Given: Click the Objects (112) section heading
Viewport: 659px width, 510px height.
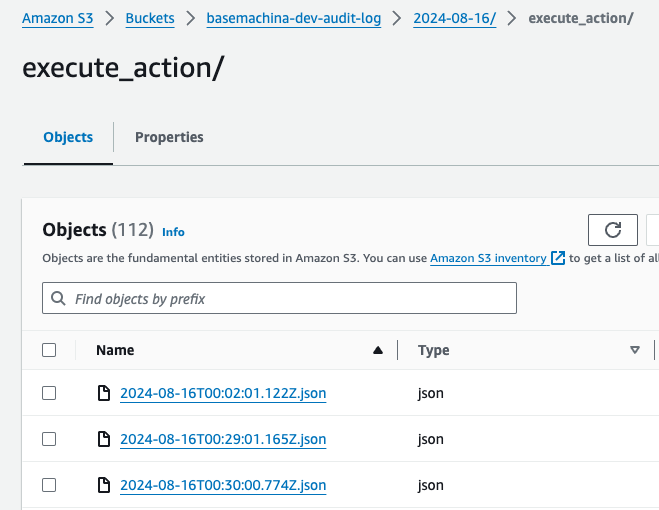Looking at the screenshot, I should [98, 230].
